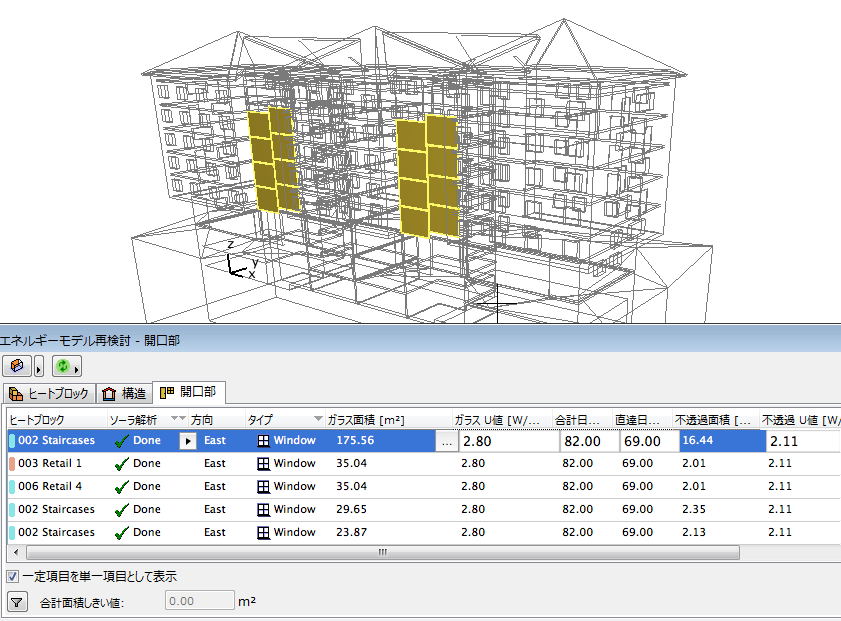
Task: Click the 2.35 opaque area value
Action: [x=694, y=509]
